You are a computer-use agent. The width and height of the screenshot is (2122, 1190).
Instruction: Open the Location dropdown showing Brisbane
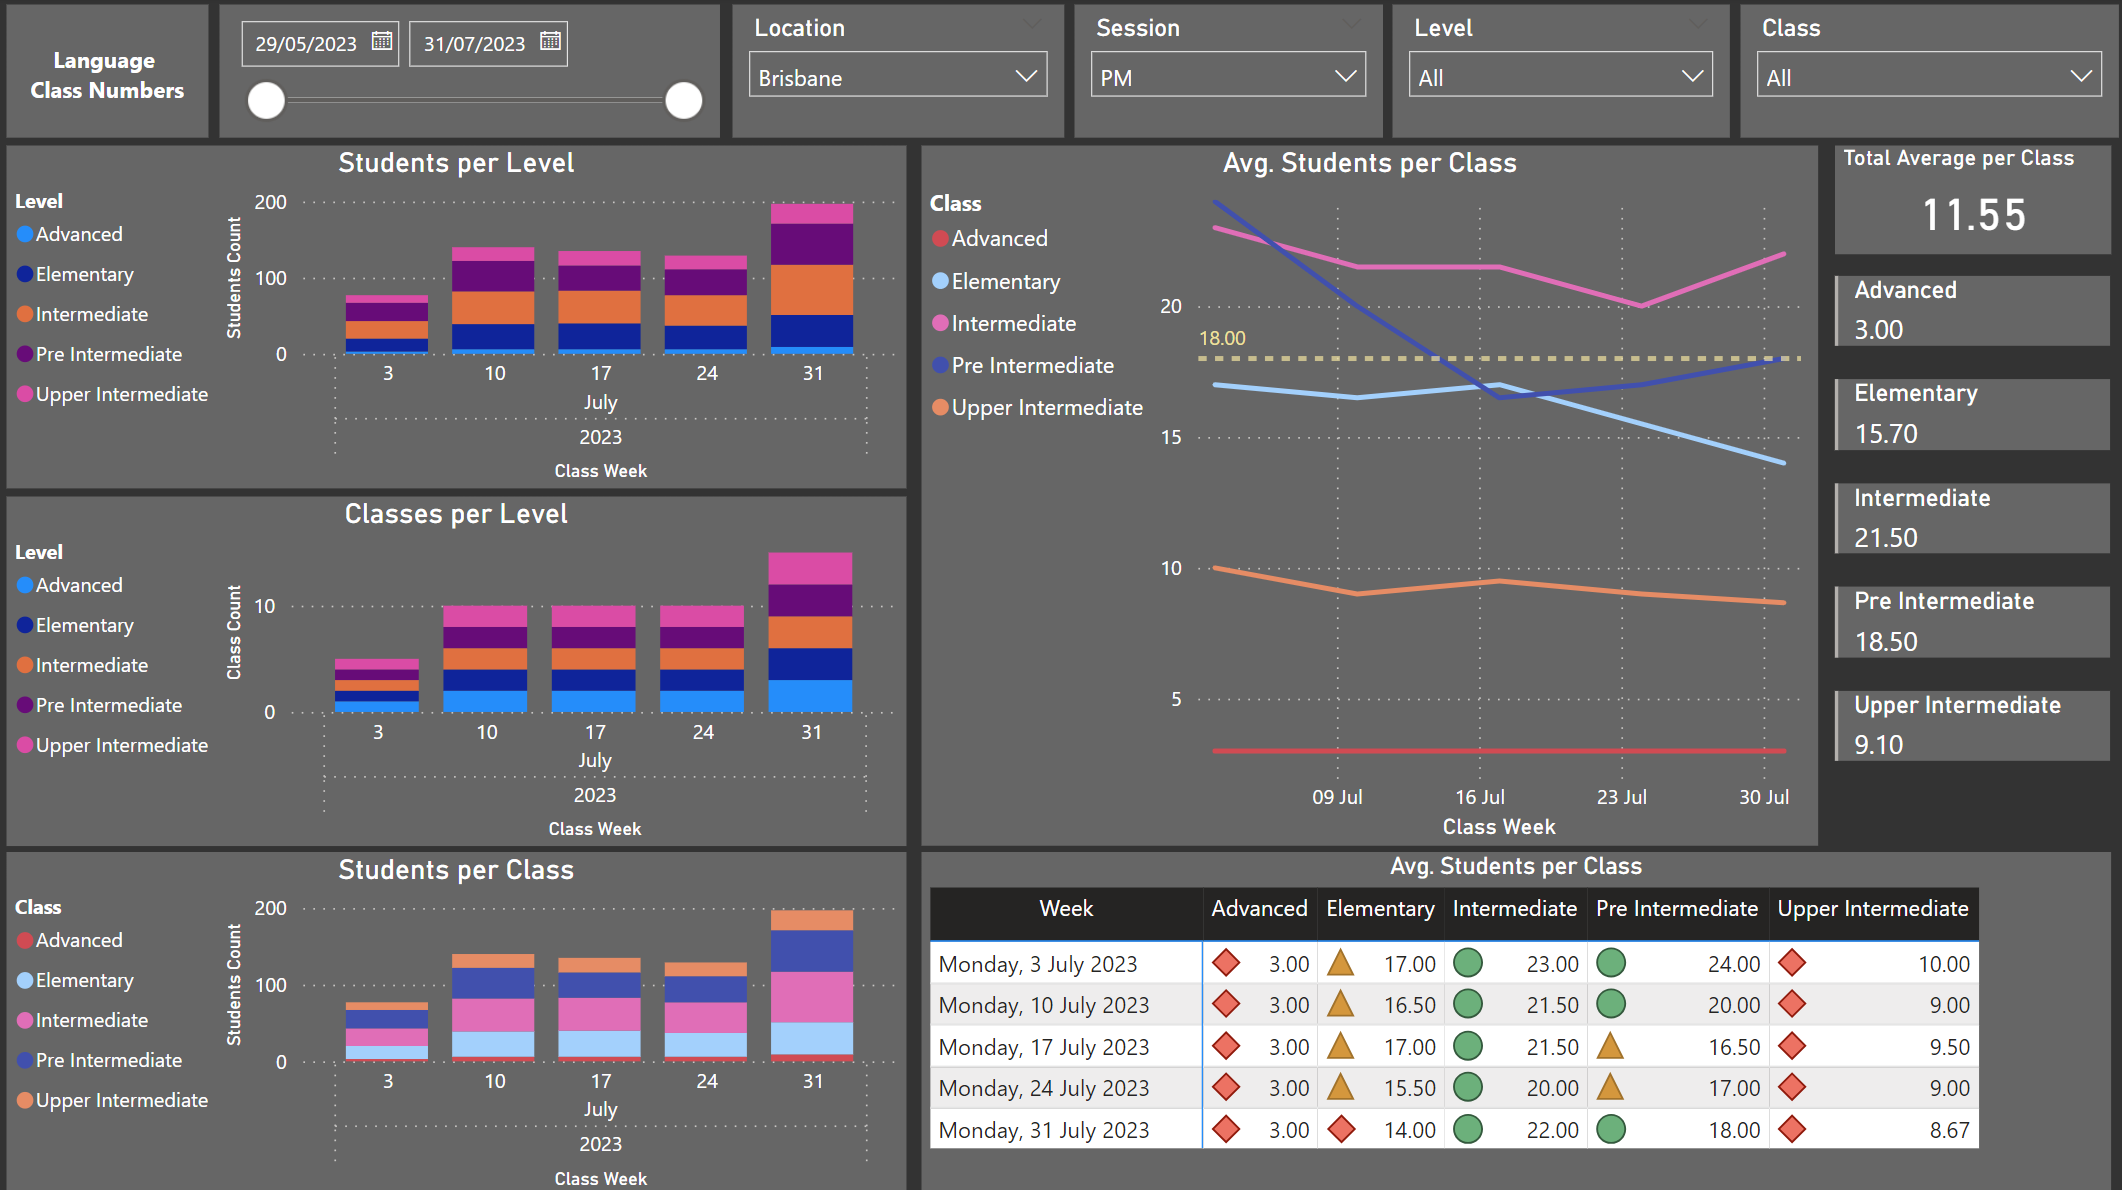897,77
